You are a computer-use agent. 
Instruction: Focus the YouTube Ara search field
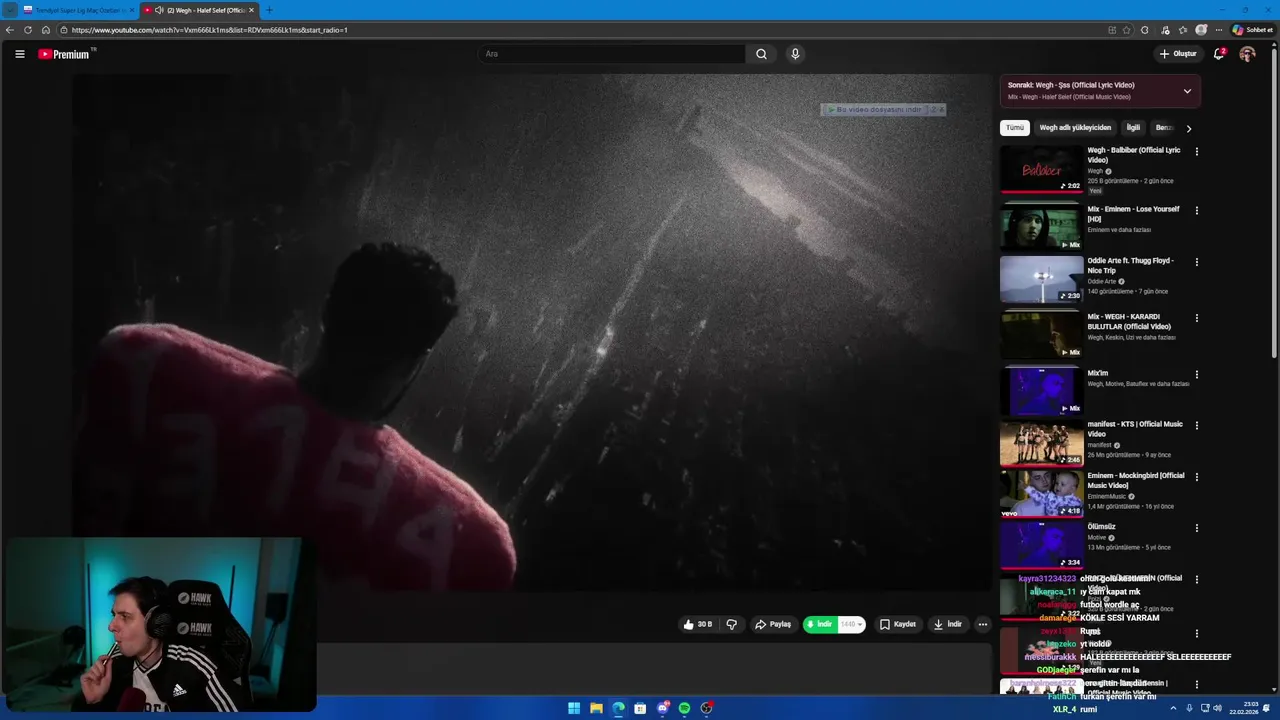(612, 54)
